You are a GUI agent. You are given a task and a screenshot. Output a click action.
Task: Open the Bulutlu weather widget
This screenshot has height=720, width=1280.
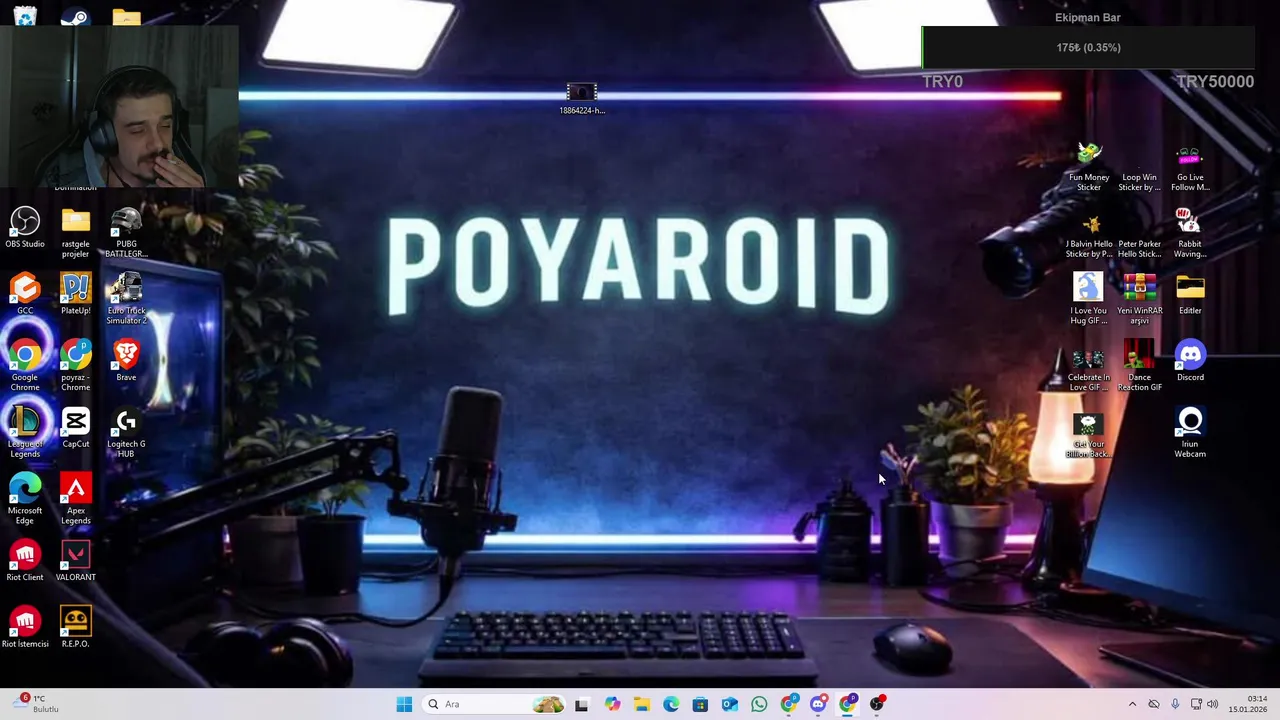pyautogui.click(x=36, y=704)
